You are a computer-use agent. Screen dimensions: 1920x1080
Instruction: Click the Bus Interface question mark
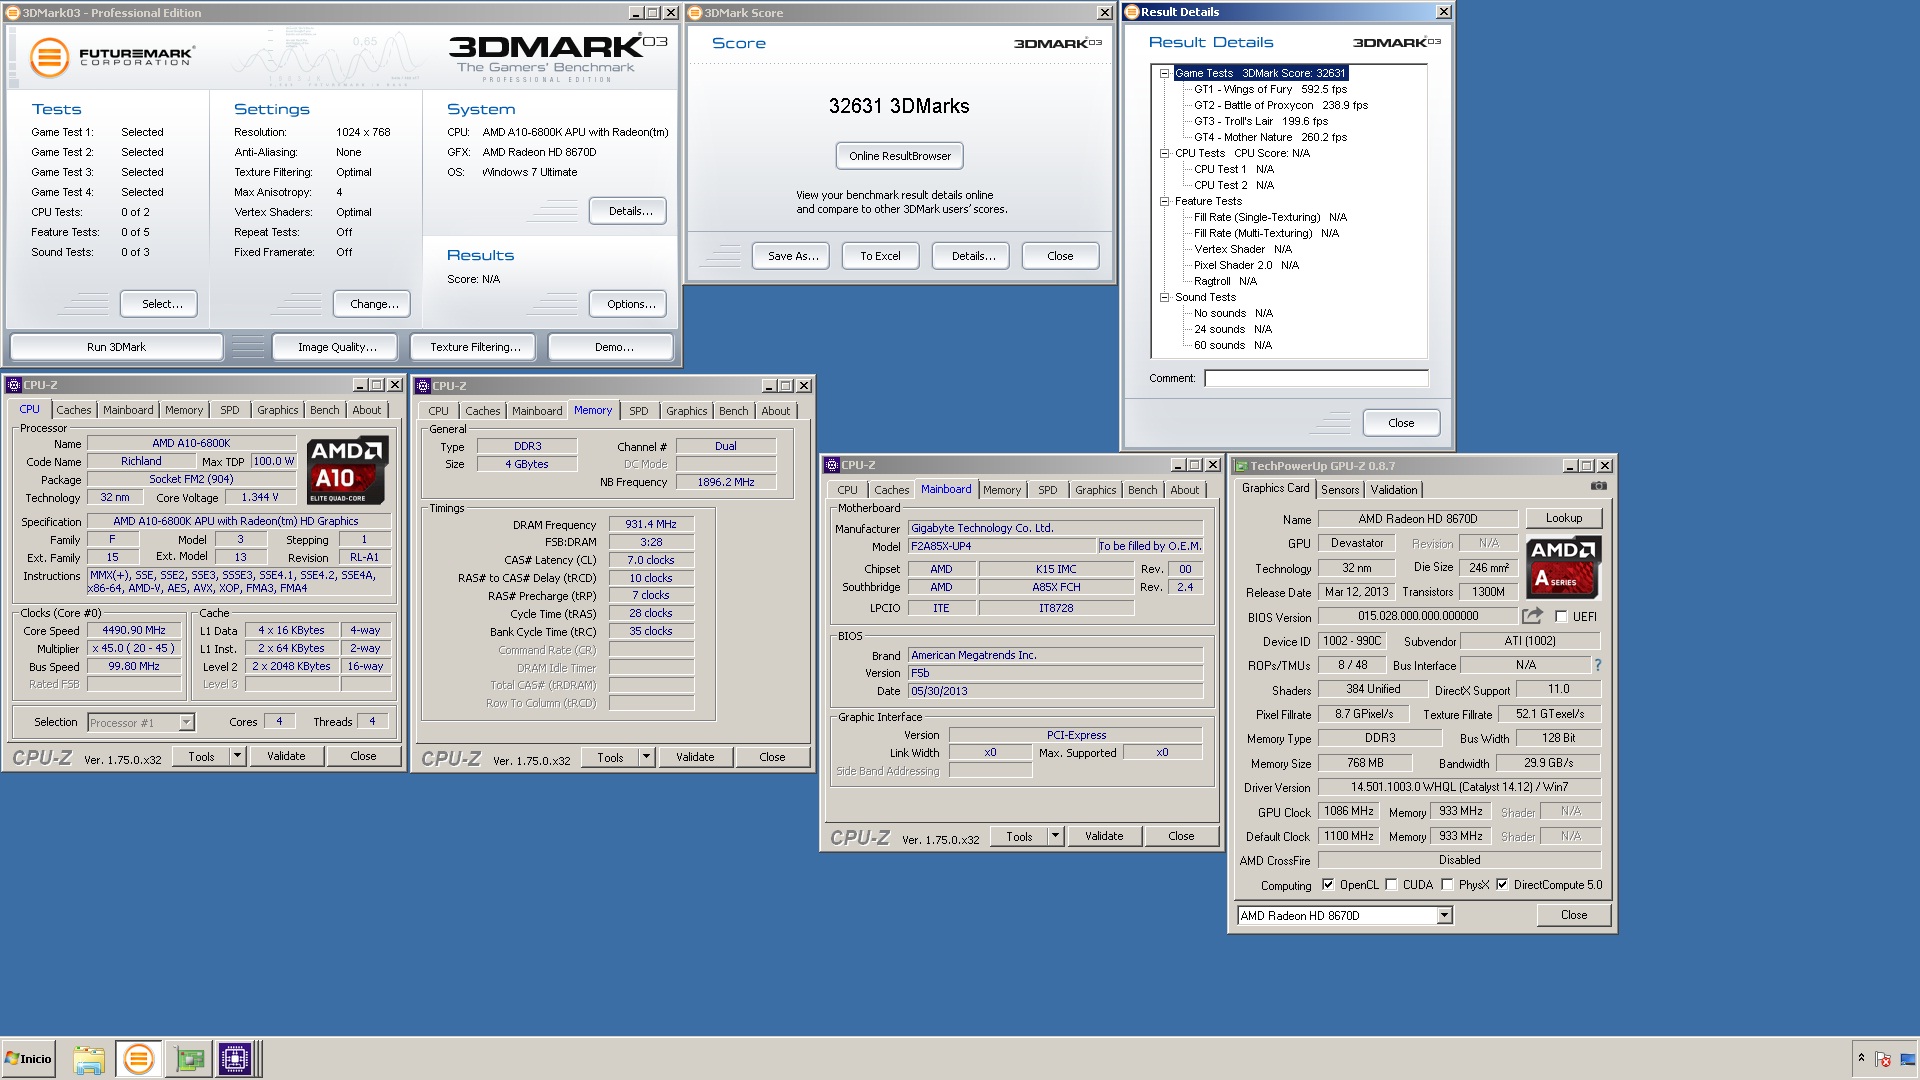pos(1597,665)
